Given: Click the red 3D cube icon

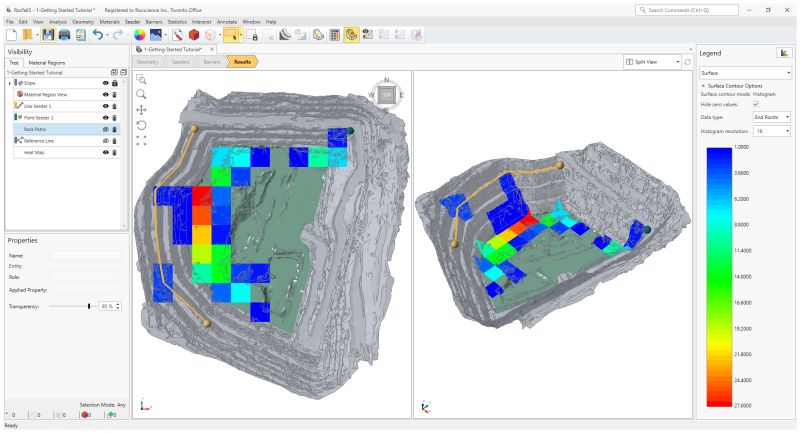Looking at the screenshot, I should (194, 35).
